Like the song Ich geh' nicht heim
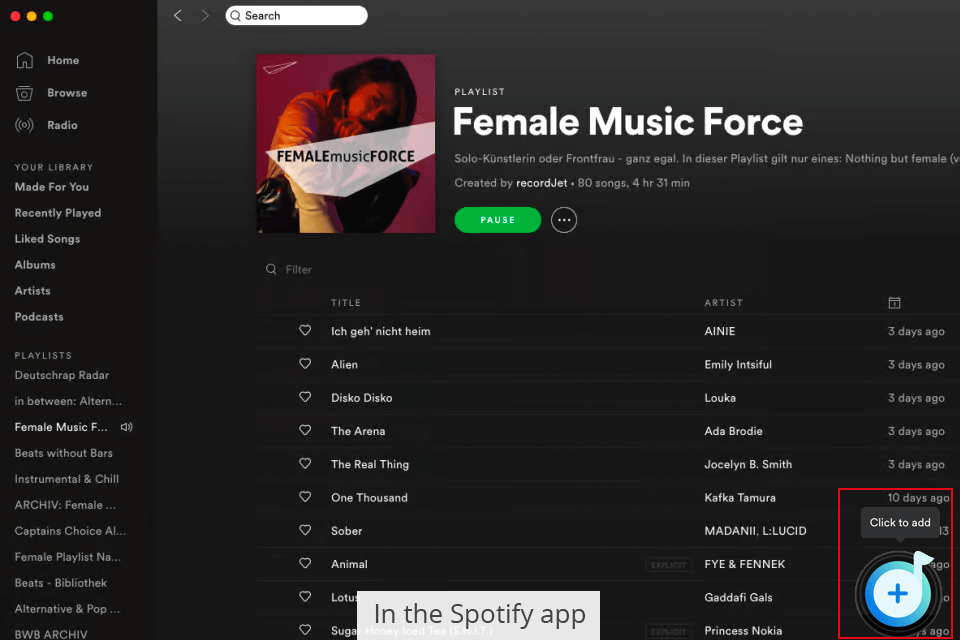The image size is (960, 640). pos(305,331)
